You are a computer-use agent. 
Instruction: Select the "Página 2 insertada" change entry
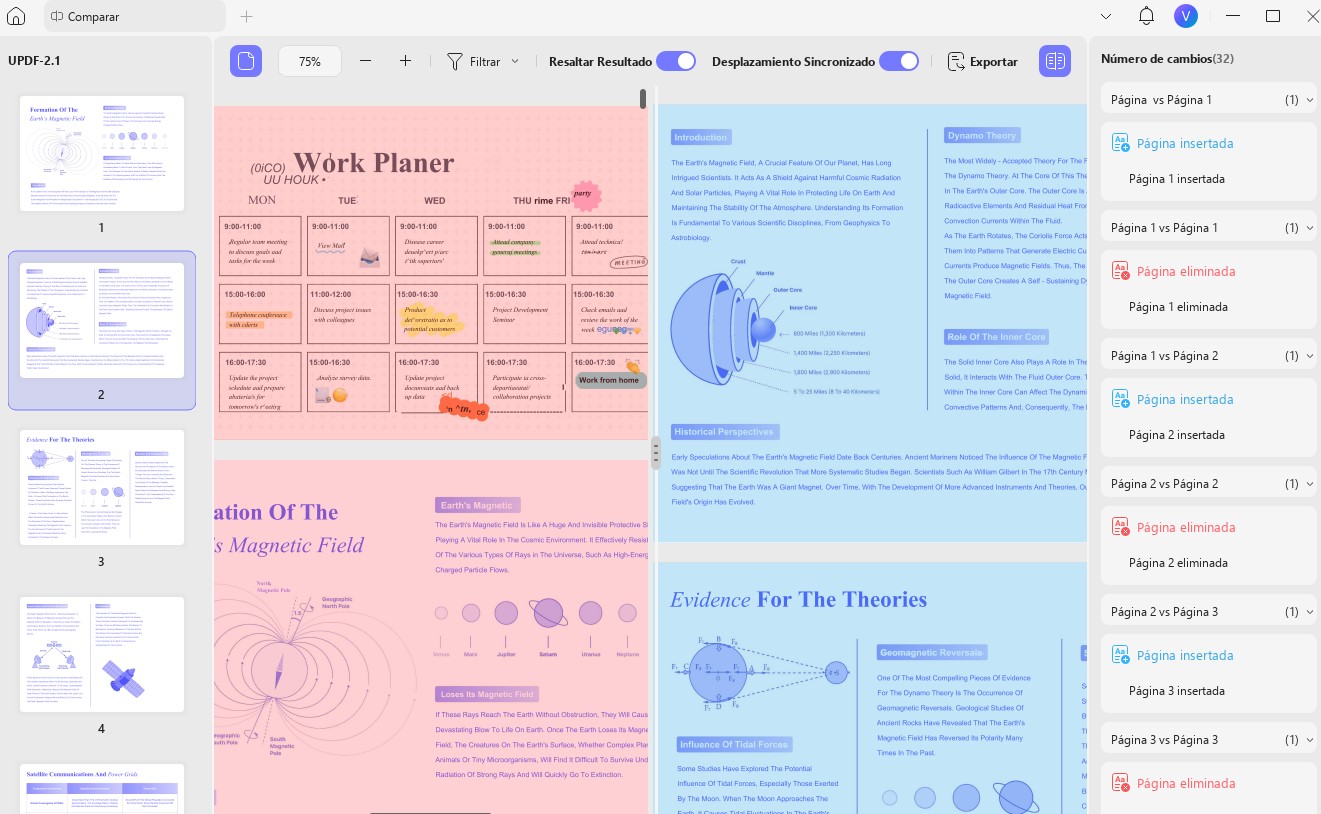[x=1209, y=417]
